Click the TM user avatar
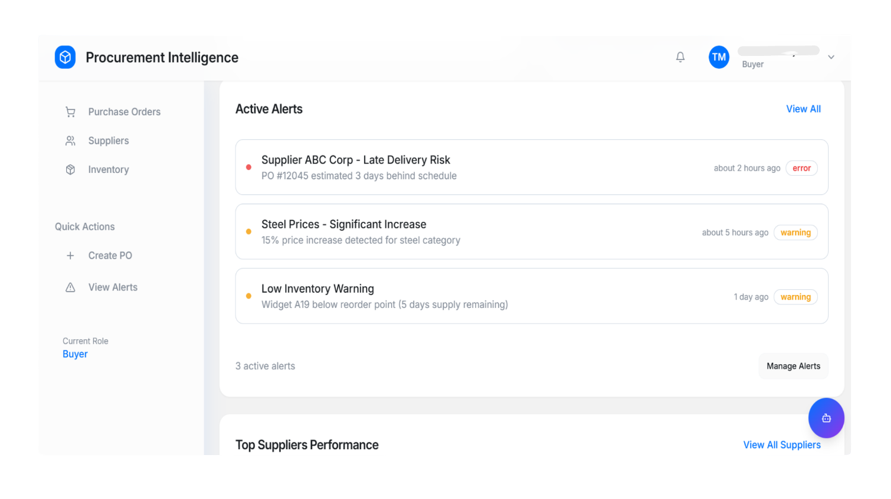 point(719,58)
